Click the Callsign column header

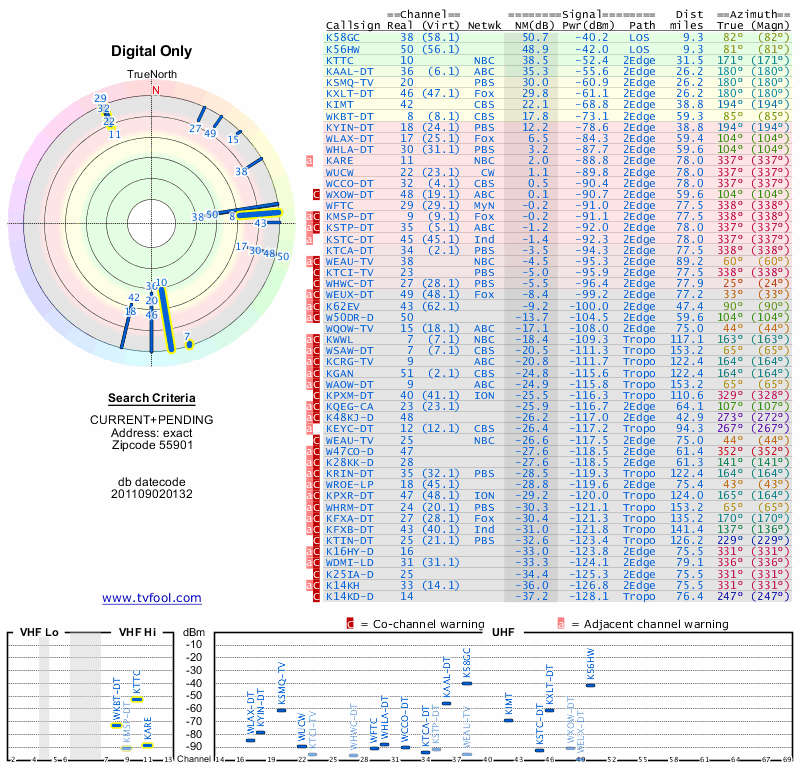click(353, 26)
